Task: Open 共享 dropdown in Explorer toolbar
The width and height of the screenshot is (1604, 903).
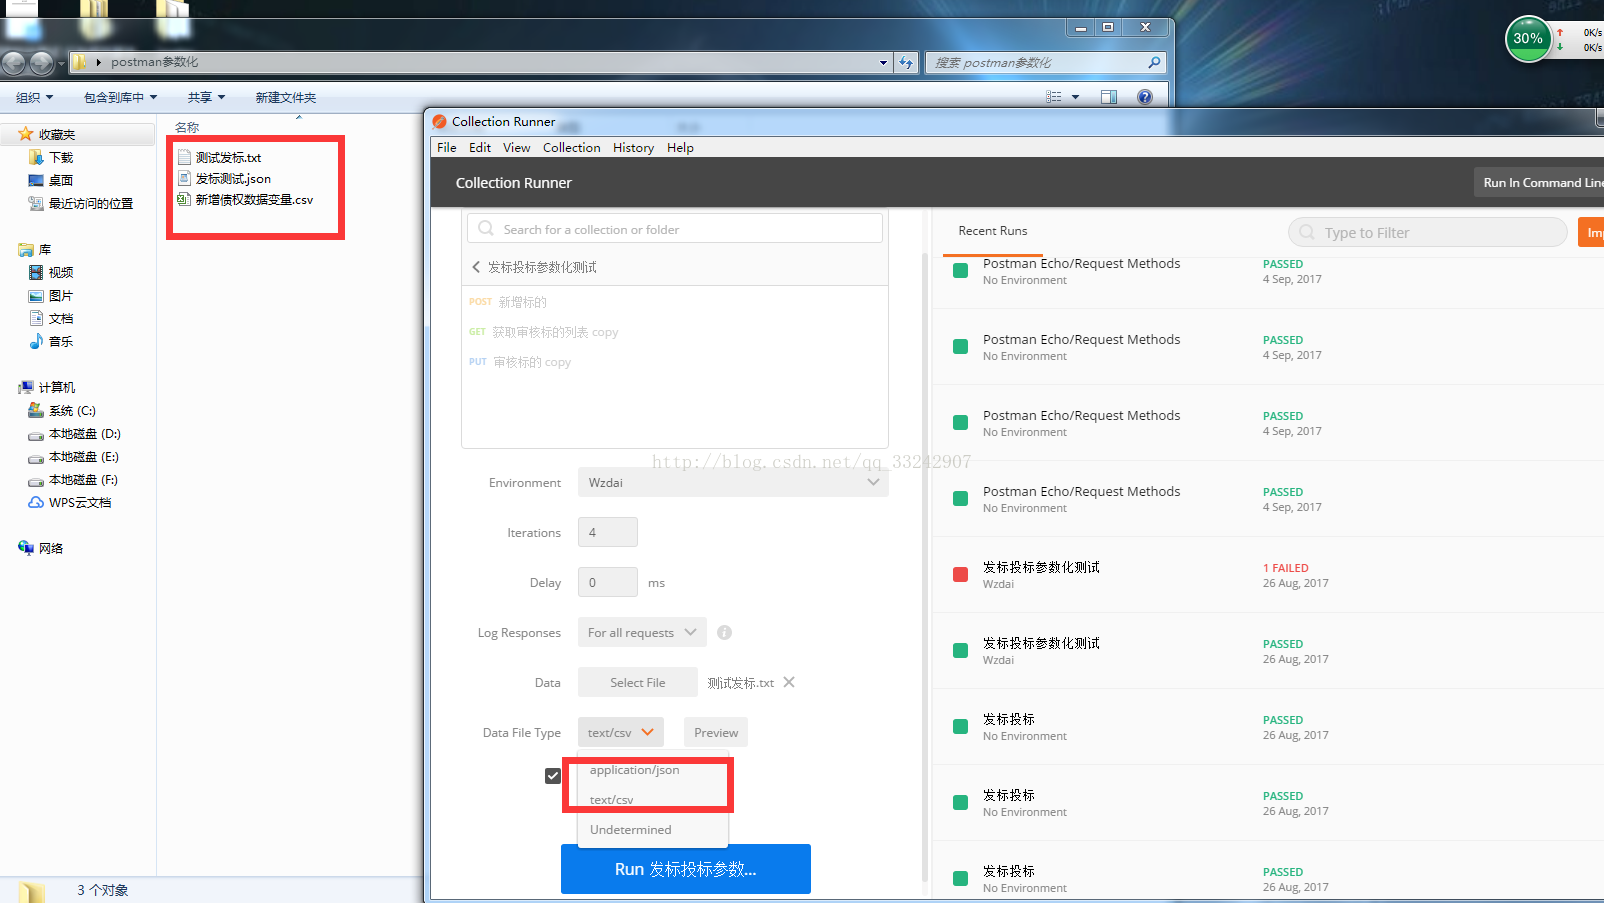Action: click(206, 97)
